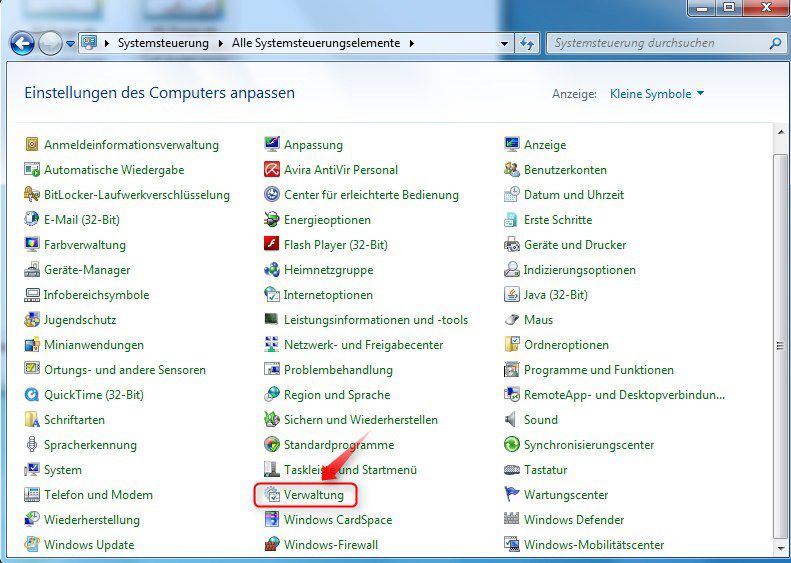Open the Kleine Symbole view dropdown
Viewport: 791px width, 563px height.
[656, 94]
